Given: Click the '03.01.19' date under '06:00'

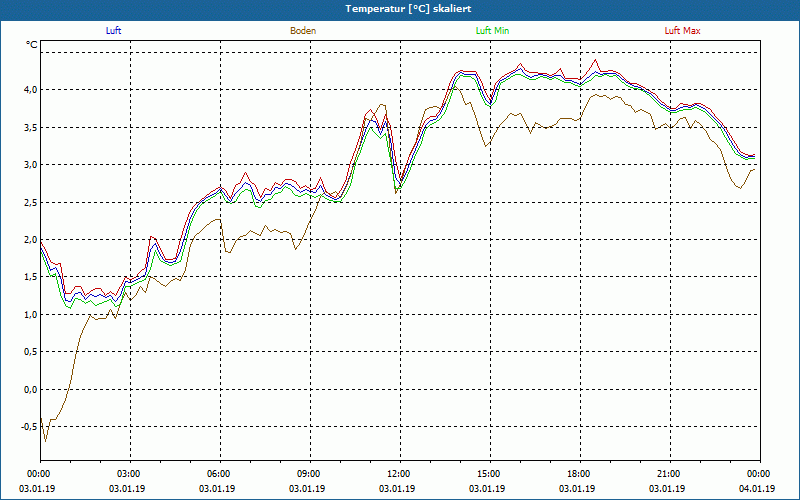Looking at the screenshot, I should point(217,489).
